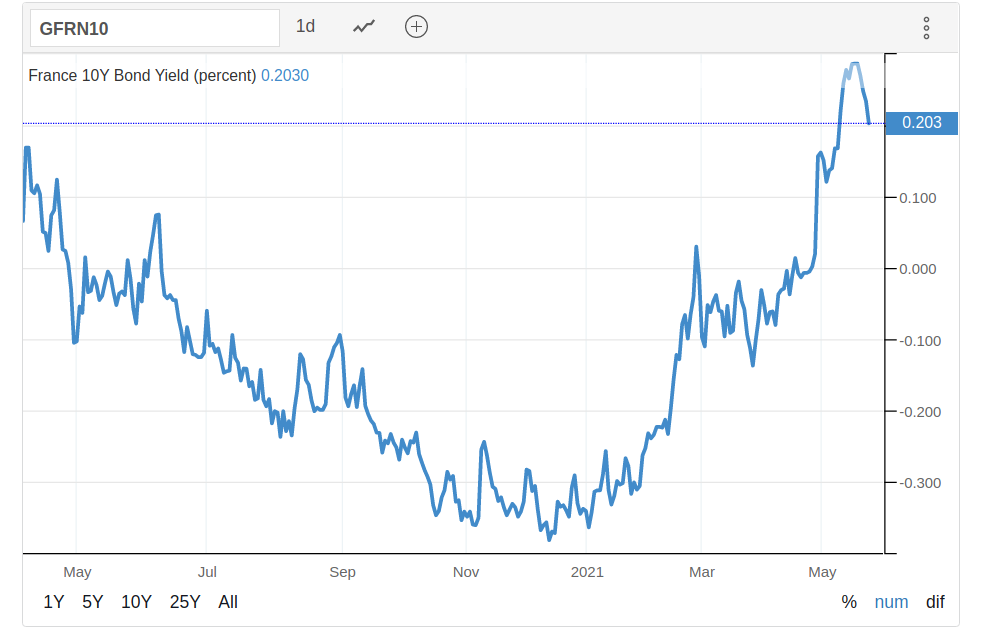Click the Mar x-axis label
Viewport: 982px width, 637px height.
pos(701,572)
